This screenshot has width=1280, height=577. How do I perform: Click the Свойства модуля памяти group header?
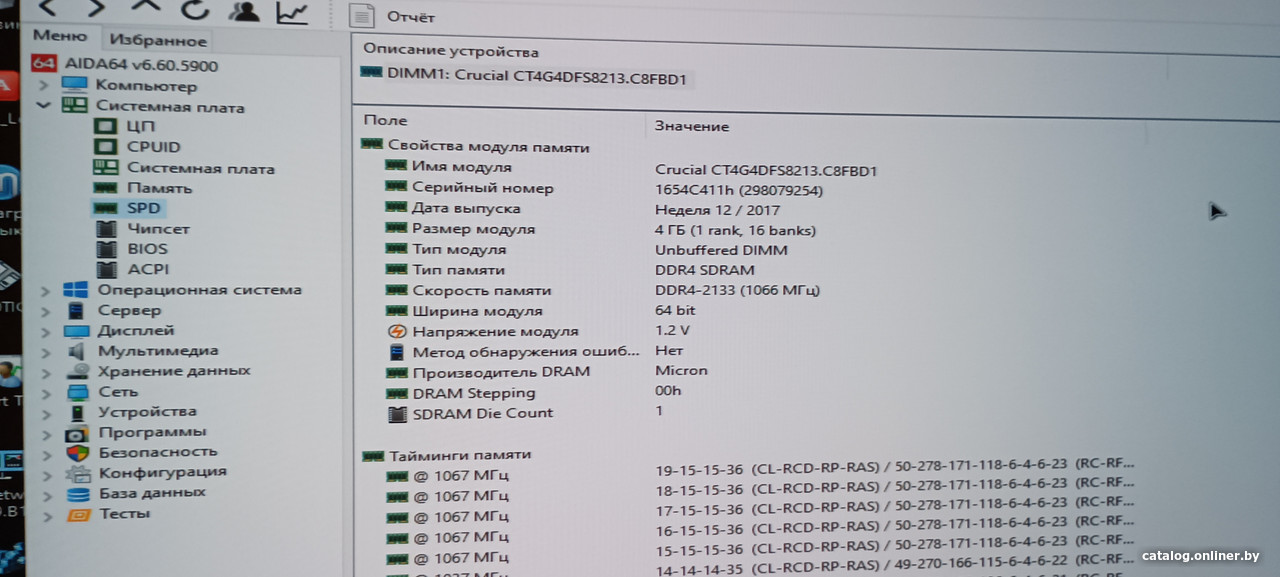[475, 147]
